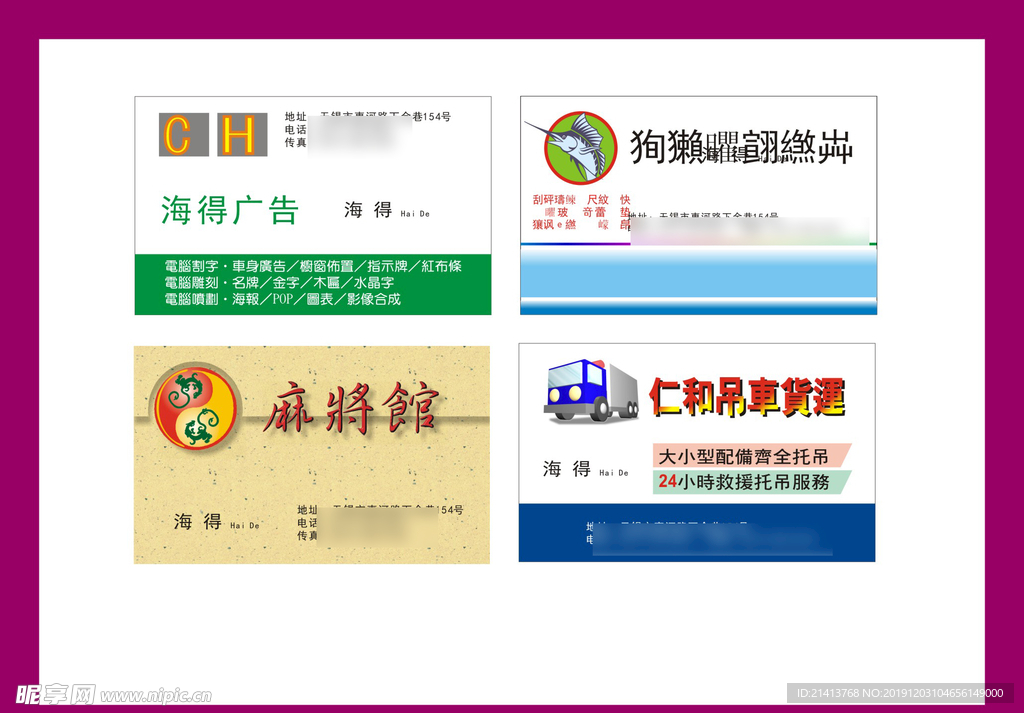
Task: Click the 大小型配備齊全托吊 banner
Action: [x=749, y=456]
